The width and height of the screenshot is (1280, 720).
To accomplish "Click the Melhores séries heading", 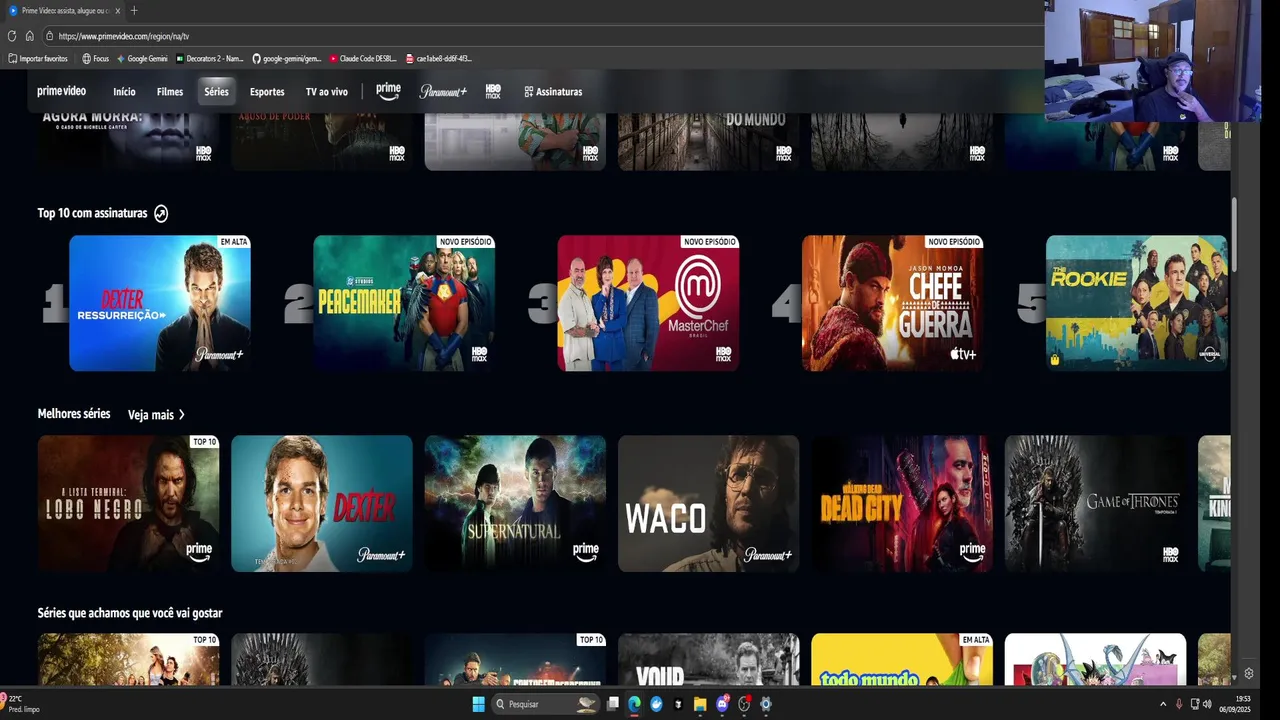I will [x=74, y=414].
